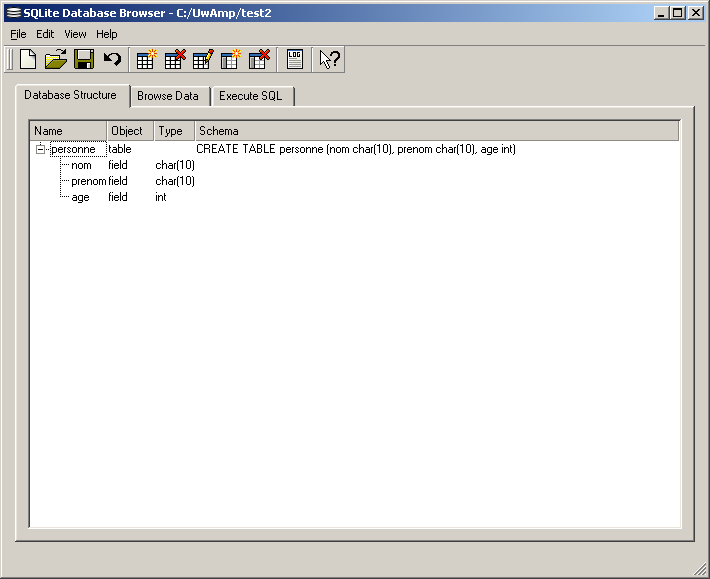The width and height of the screenshot is (710, 579).
Task: Click the New Database toolbar icon
Action: click(x=28, y=59)
